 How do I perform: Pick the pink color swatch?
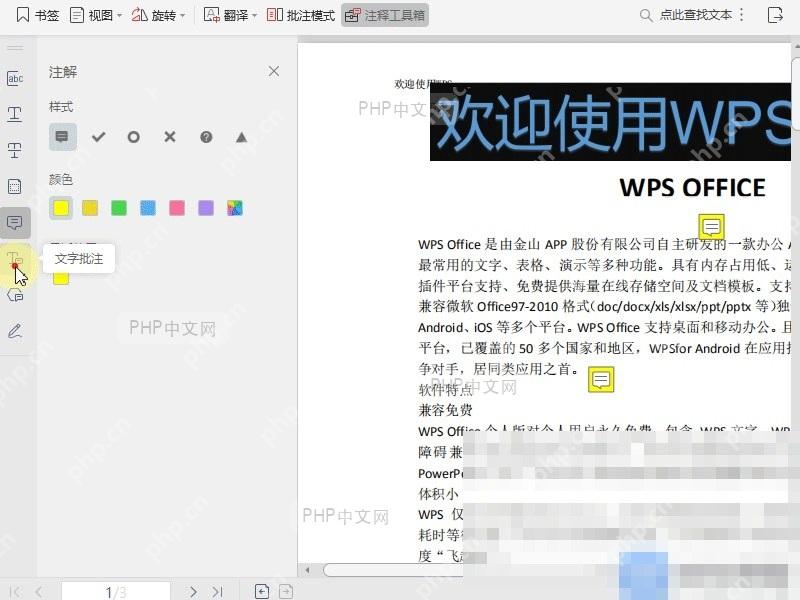click(x=177, y=208)
